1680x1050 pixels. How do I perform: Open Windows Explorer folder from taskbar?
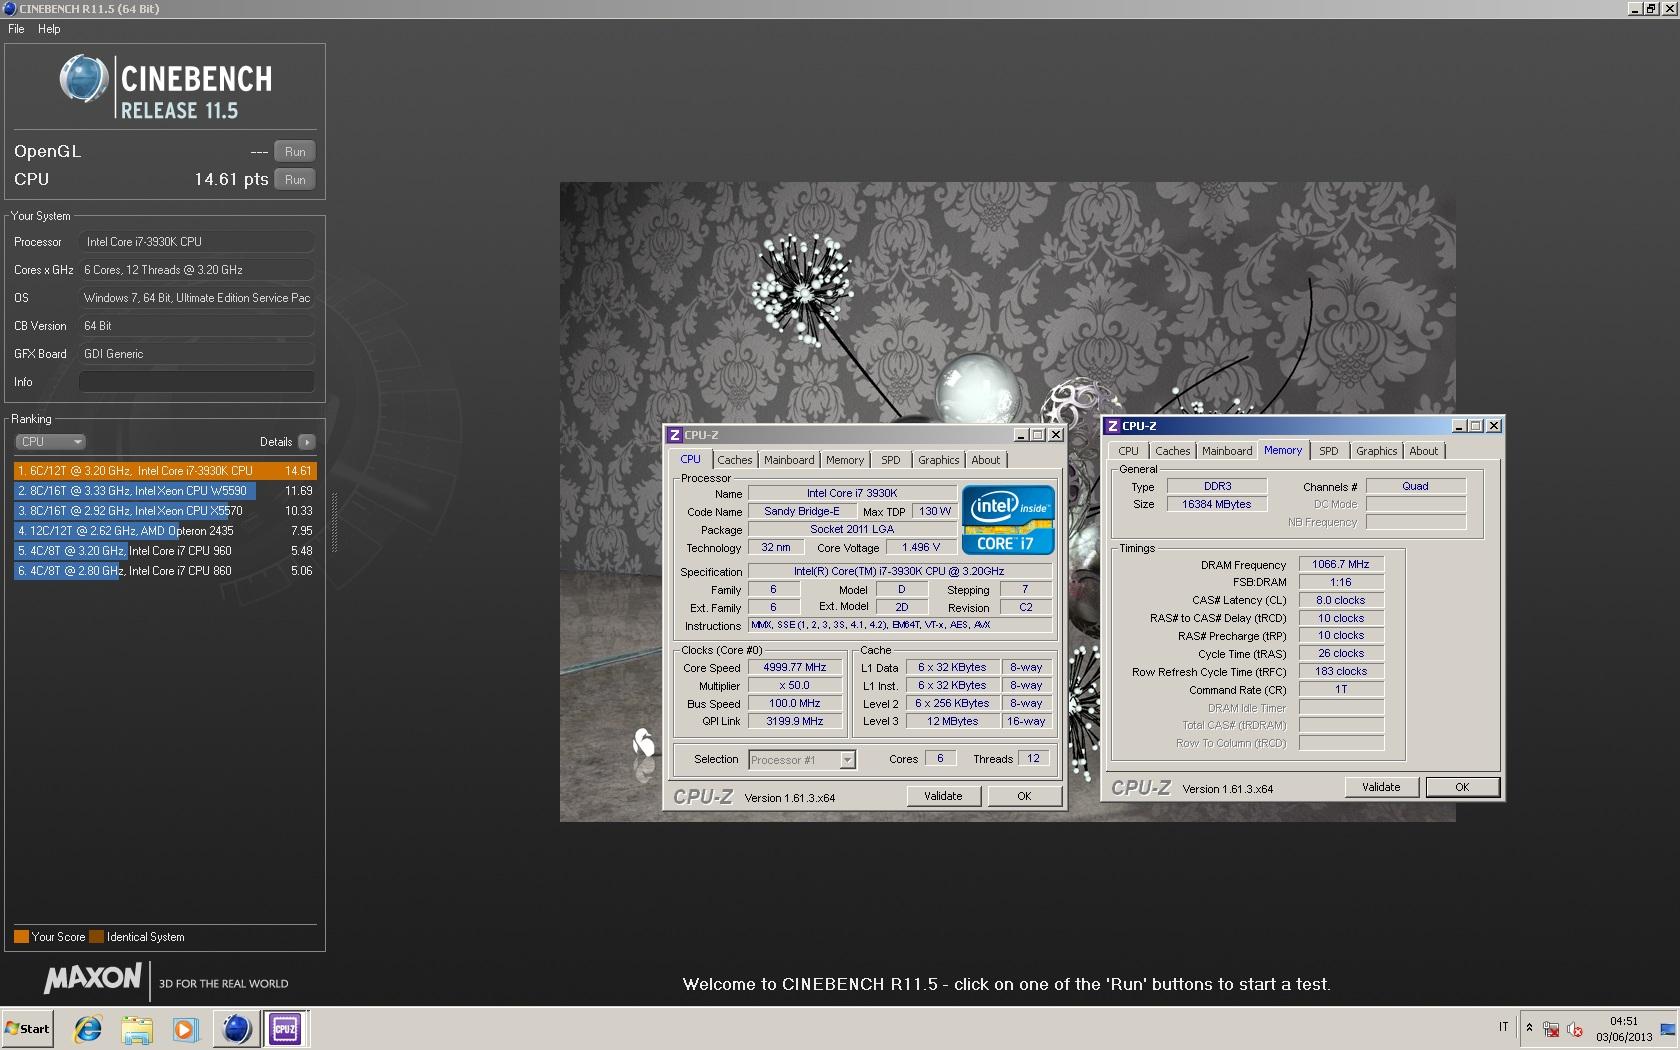(137, 1028)
